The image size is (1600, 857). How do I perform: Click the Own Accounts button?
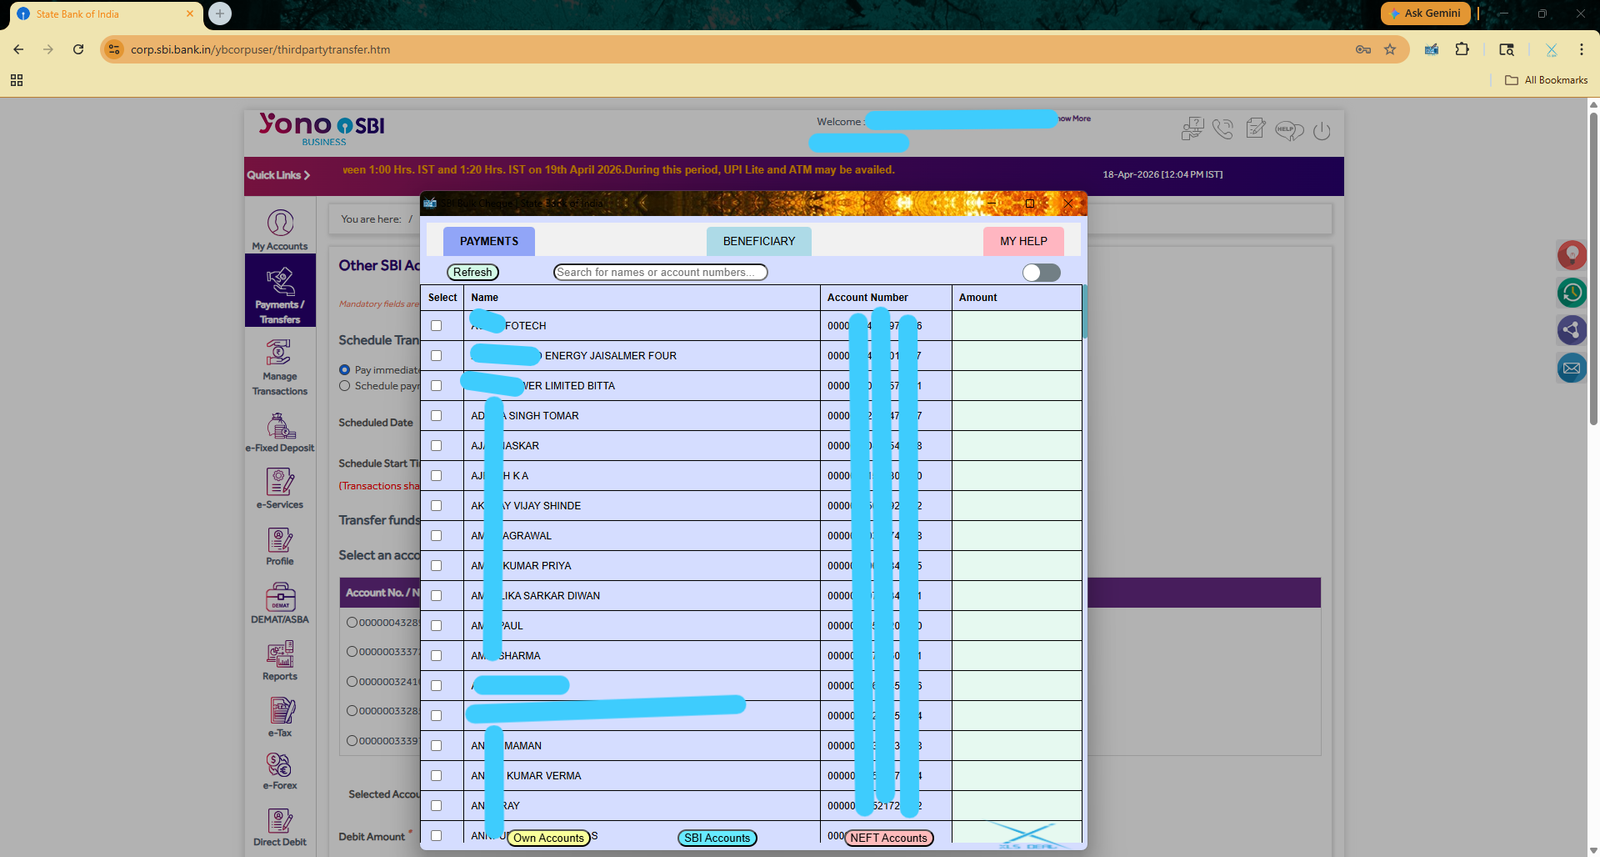coord(548,838)
